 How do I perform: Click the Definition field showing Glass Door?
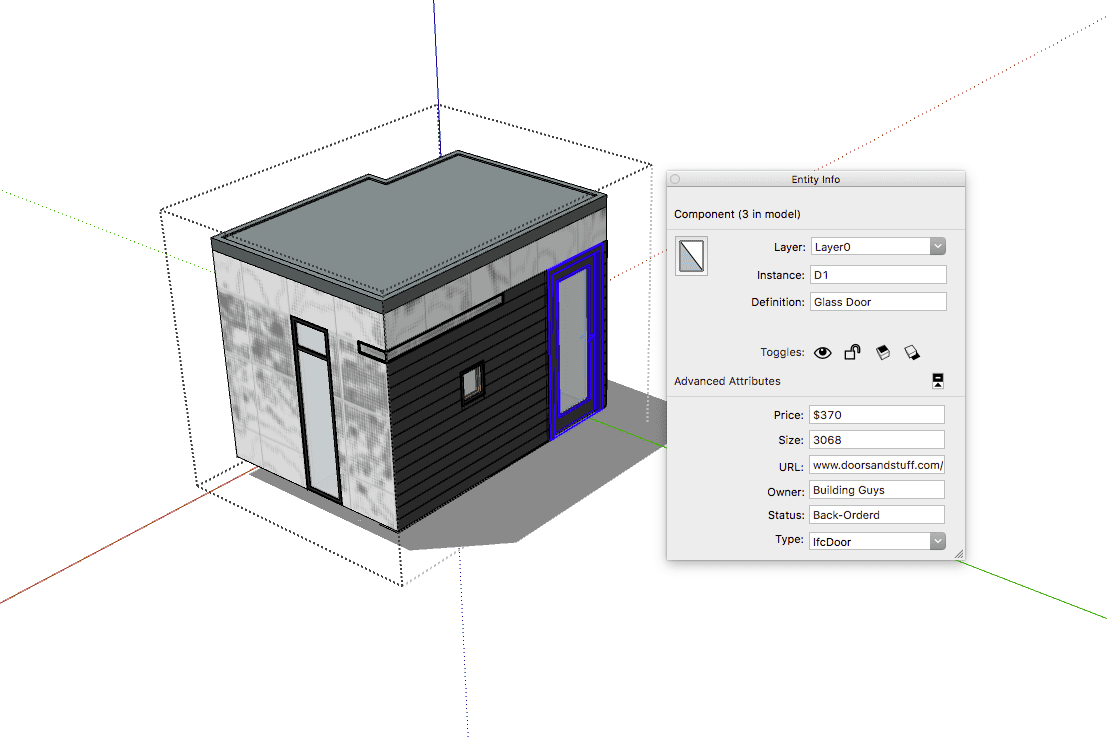point(877,301)
